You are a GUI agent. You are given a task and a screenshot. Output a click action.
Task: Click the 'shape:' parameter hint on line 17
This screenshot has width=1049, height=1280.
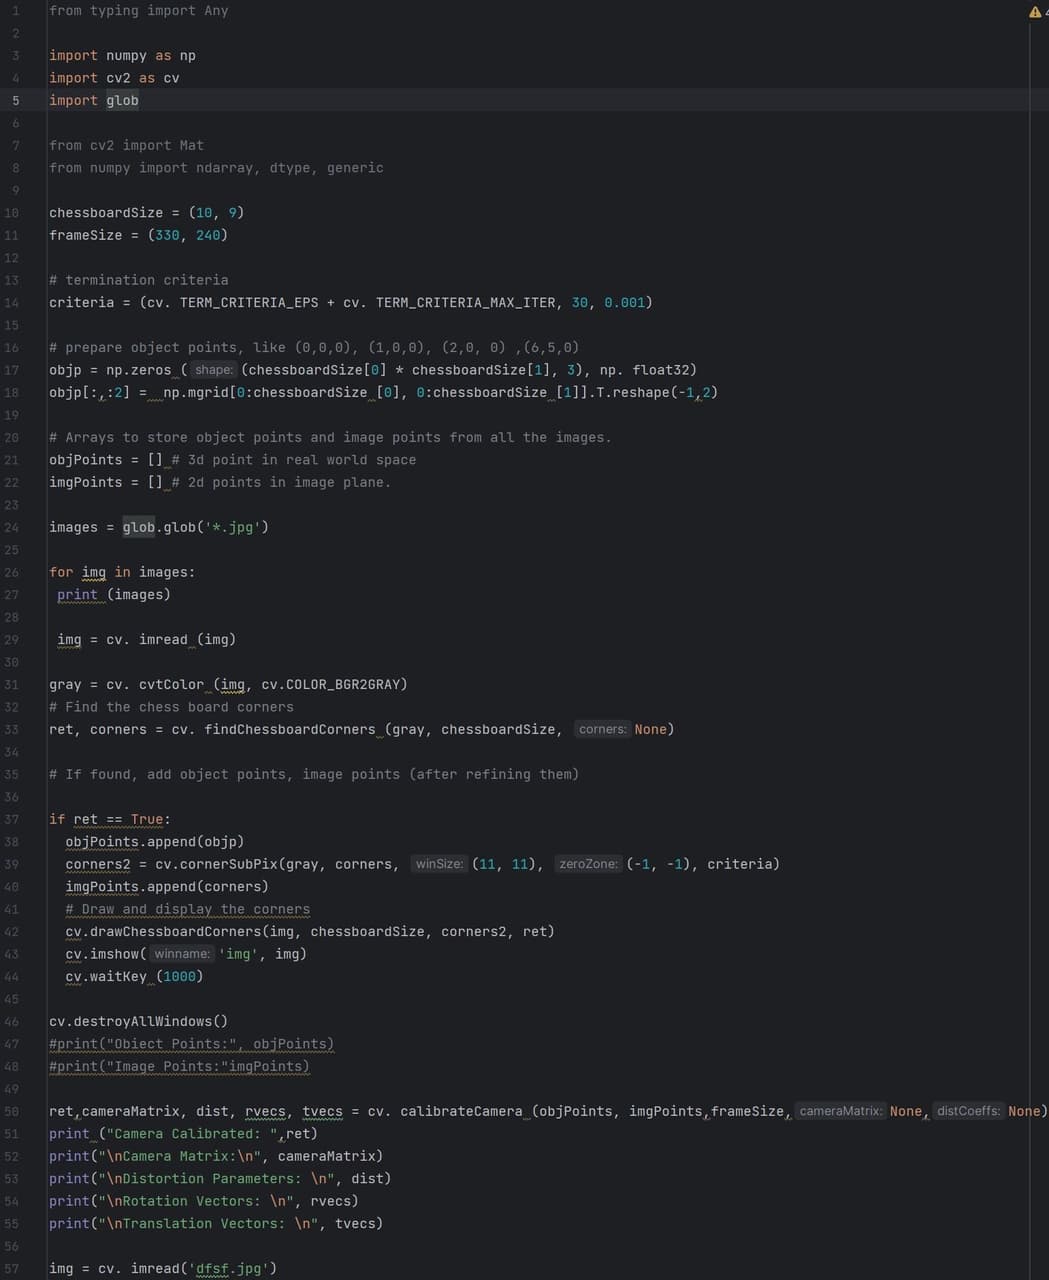[x=215, y=369]
